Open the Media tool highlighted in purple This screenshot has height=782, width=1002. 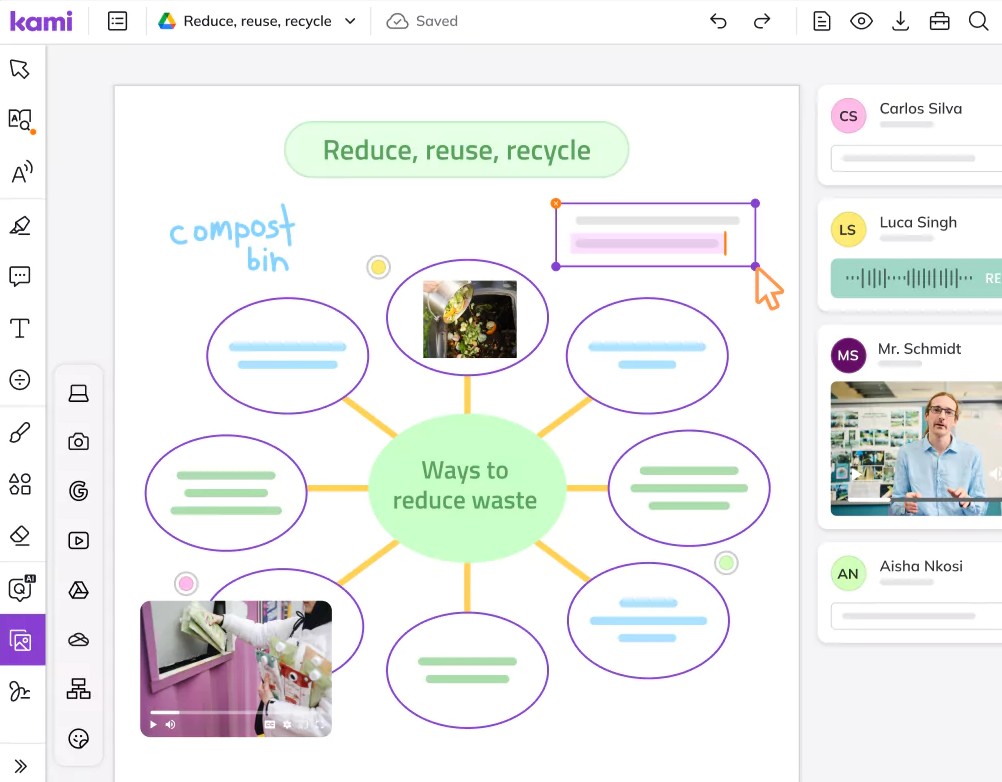[21, 640]
